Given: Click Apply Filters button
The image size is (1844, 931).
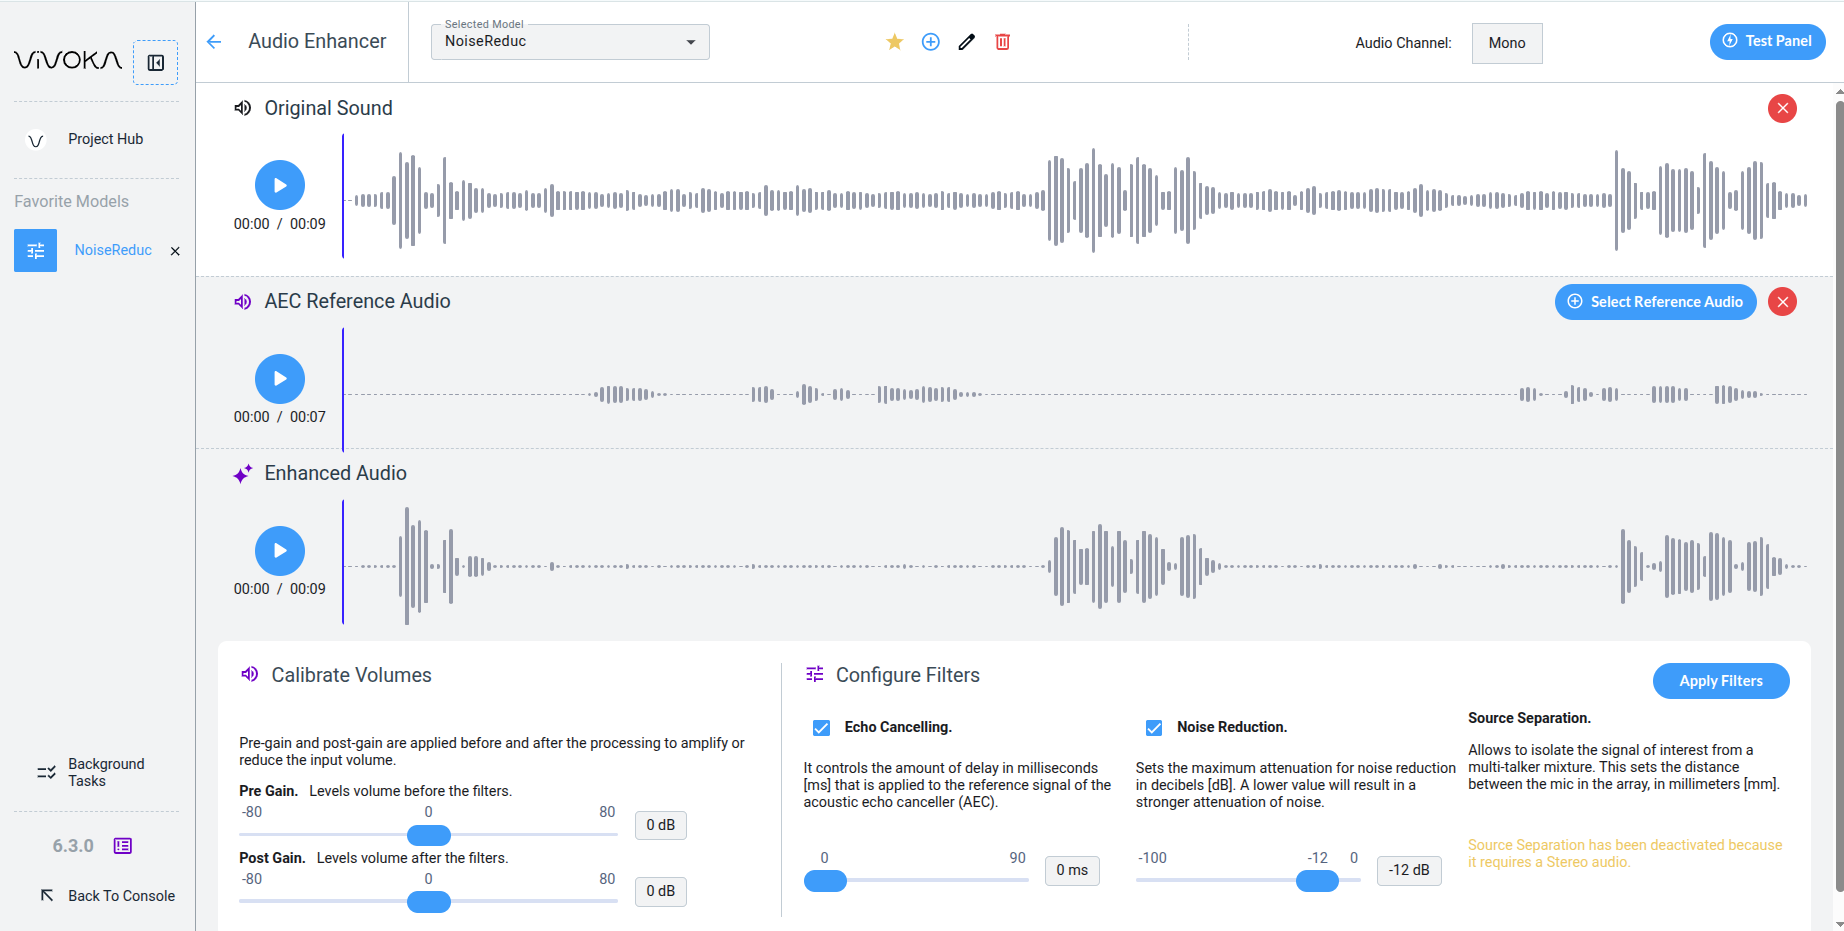Looking at the screenshot, I should point(1721,681).
